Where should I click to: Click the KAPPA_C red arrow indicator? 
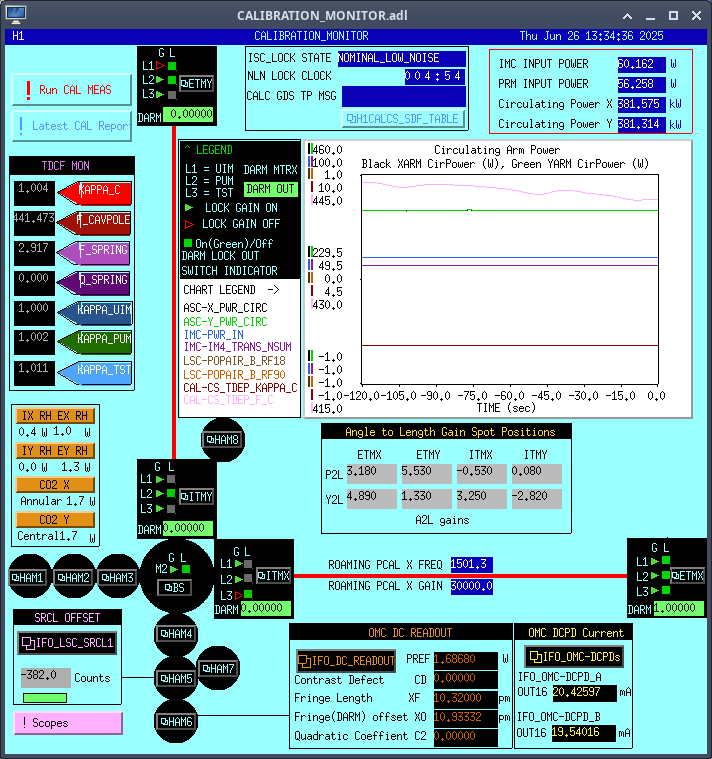pyautogui.click(x=95, y=192)
